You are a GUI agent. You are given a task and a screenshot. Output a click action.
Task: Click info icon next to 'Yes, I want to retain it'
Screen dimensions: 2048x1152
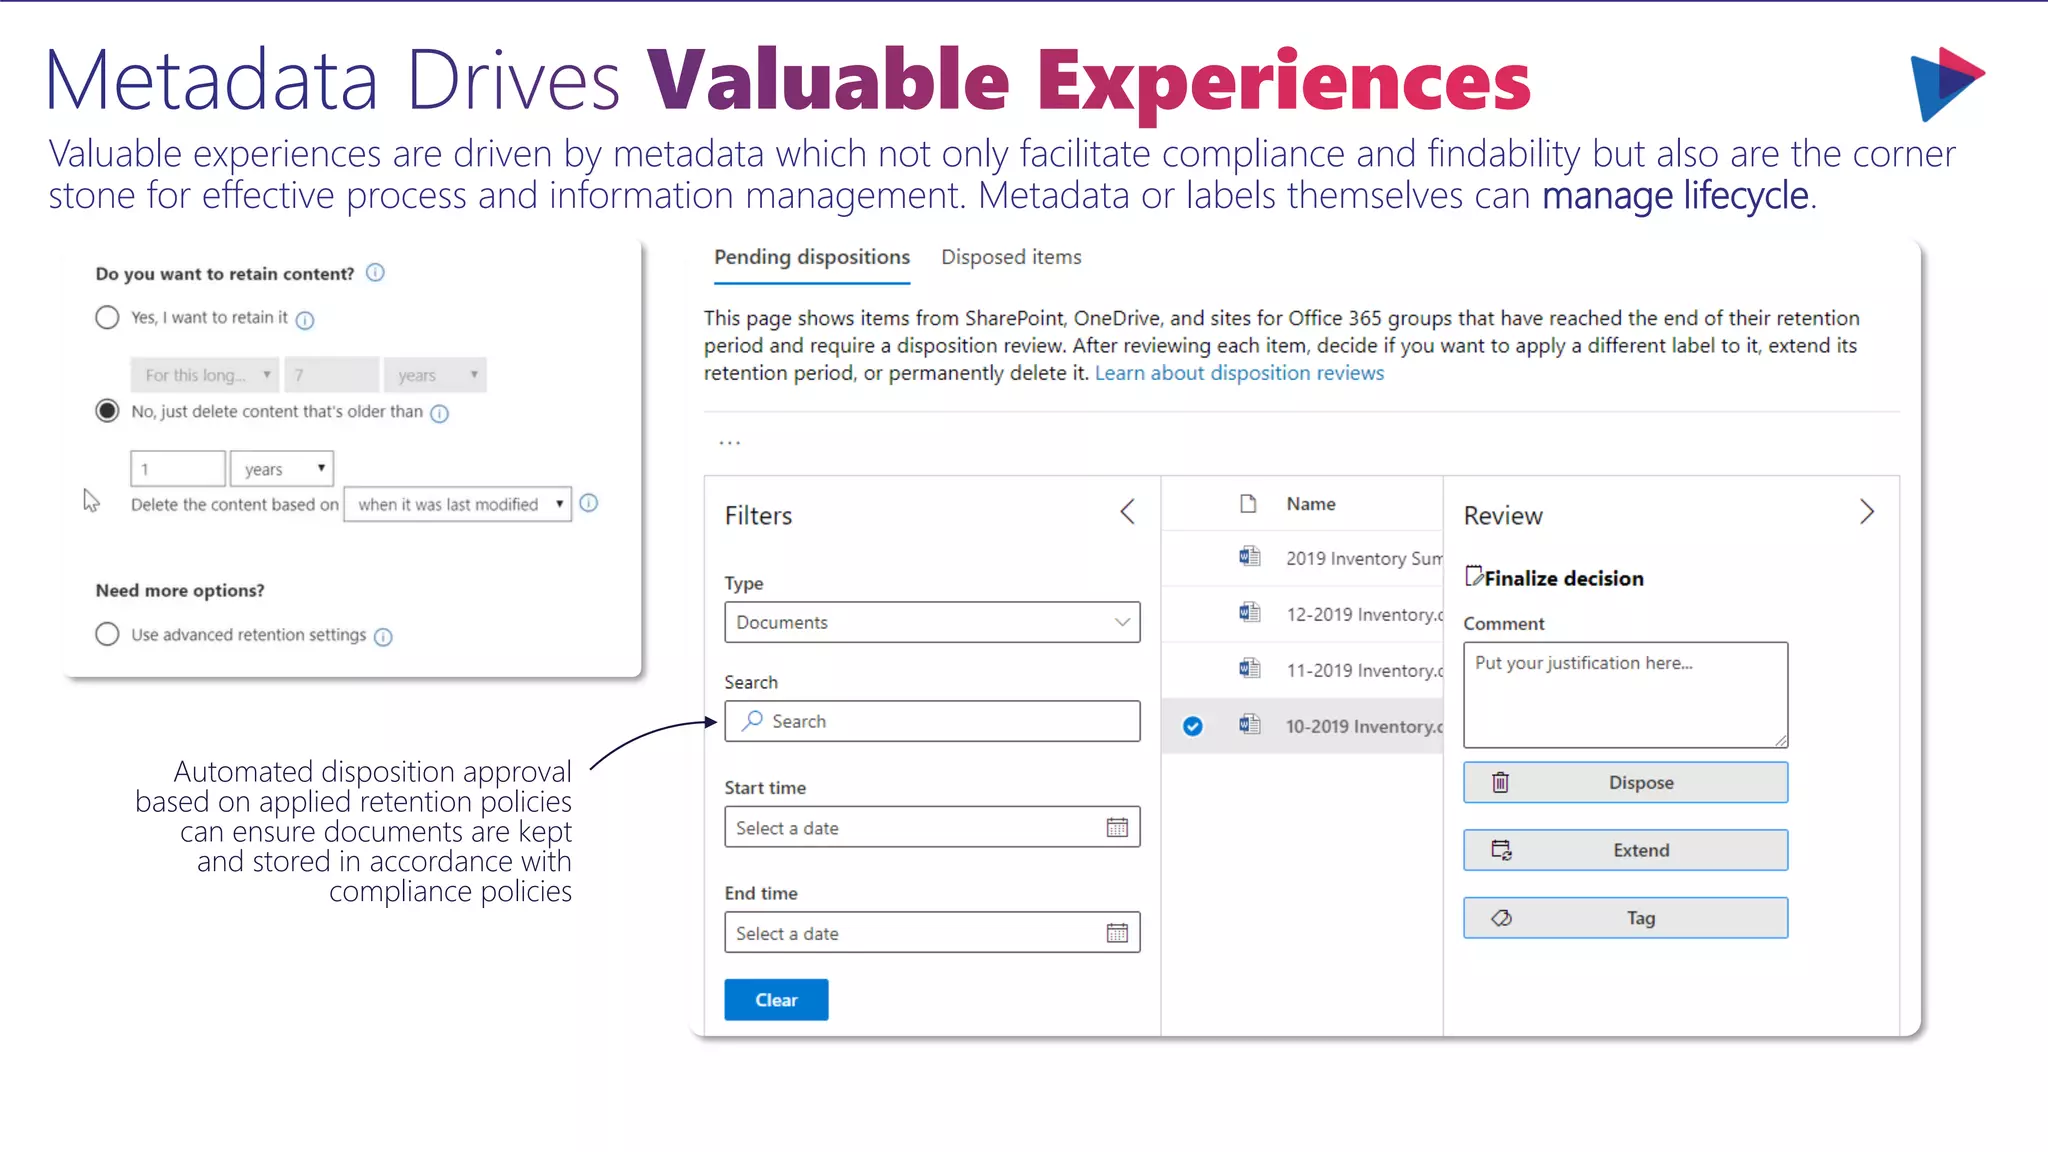pos(305,320)
